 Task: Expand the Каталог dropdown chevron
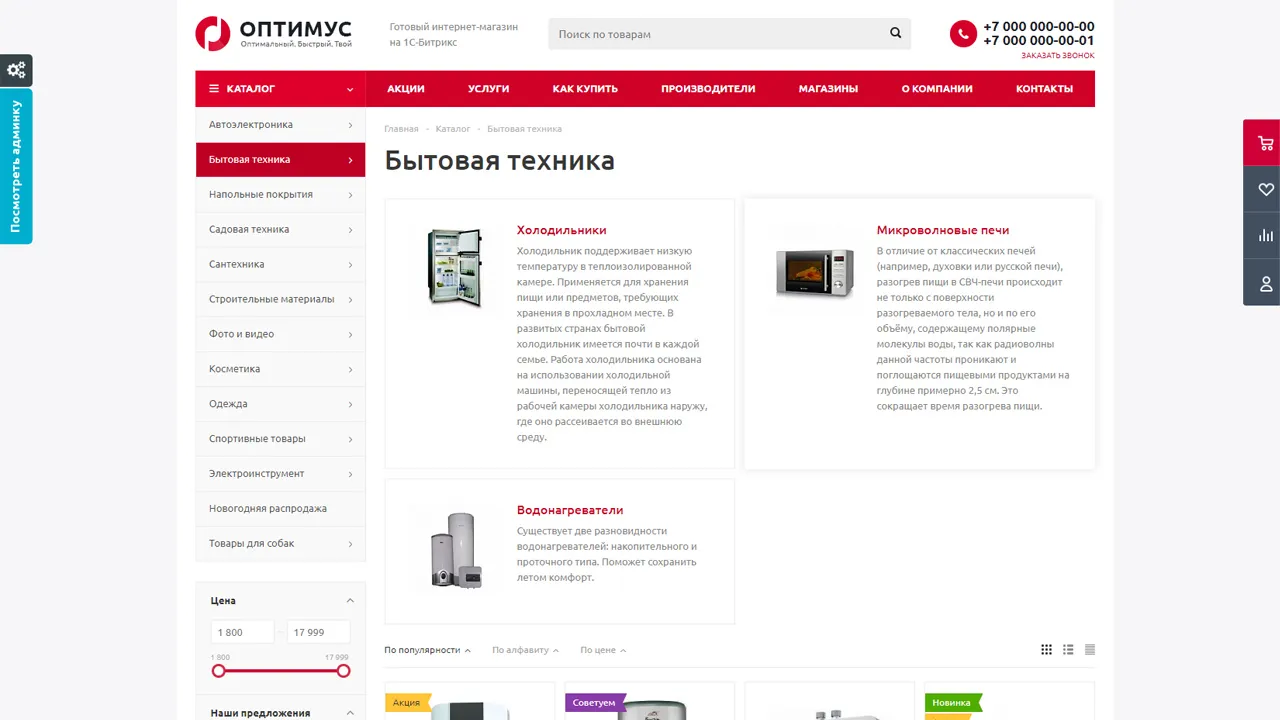[350, 89]
